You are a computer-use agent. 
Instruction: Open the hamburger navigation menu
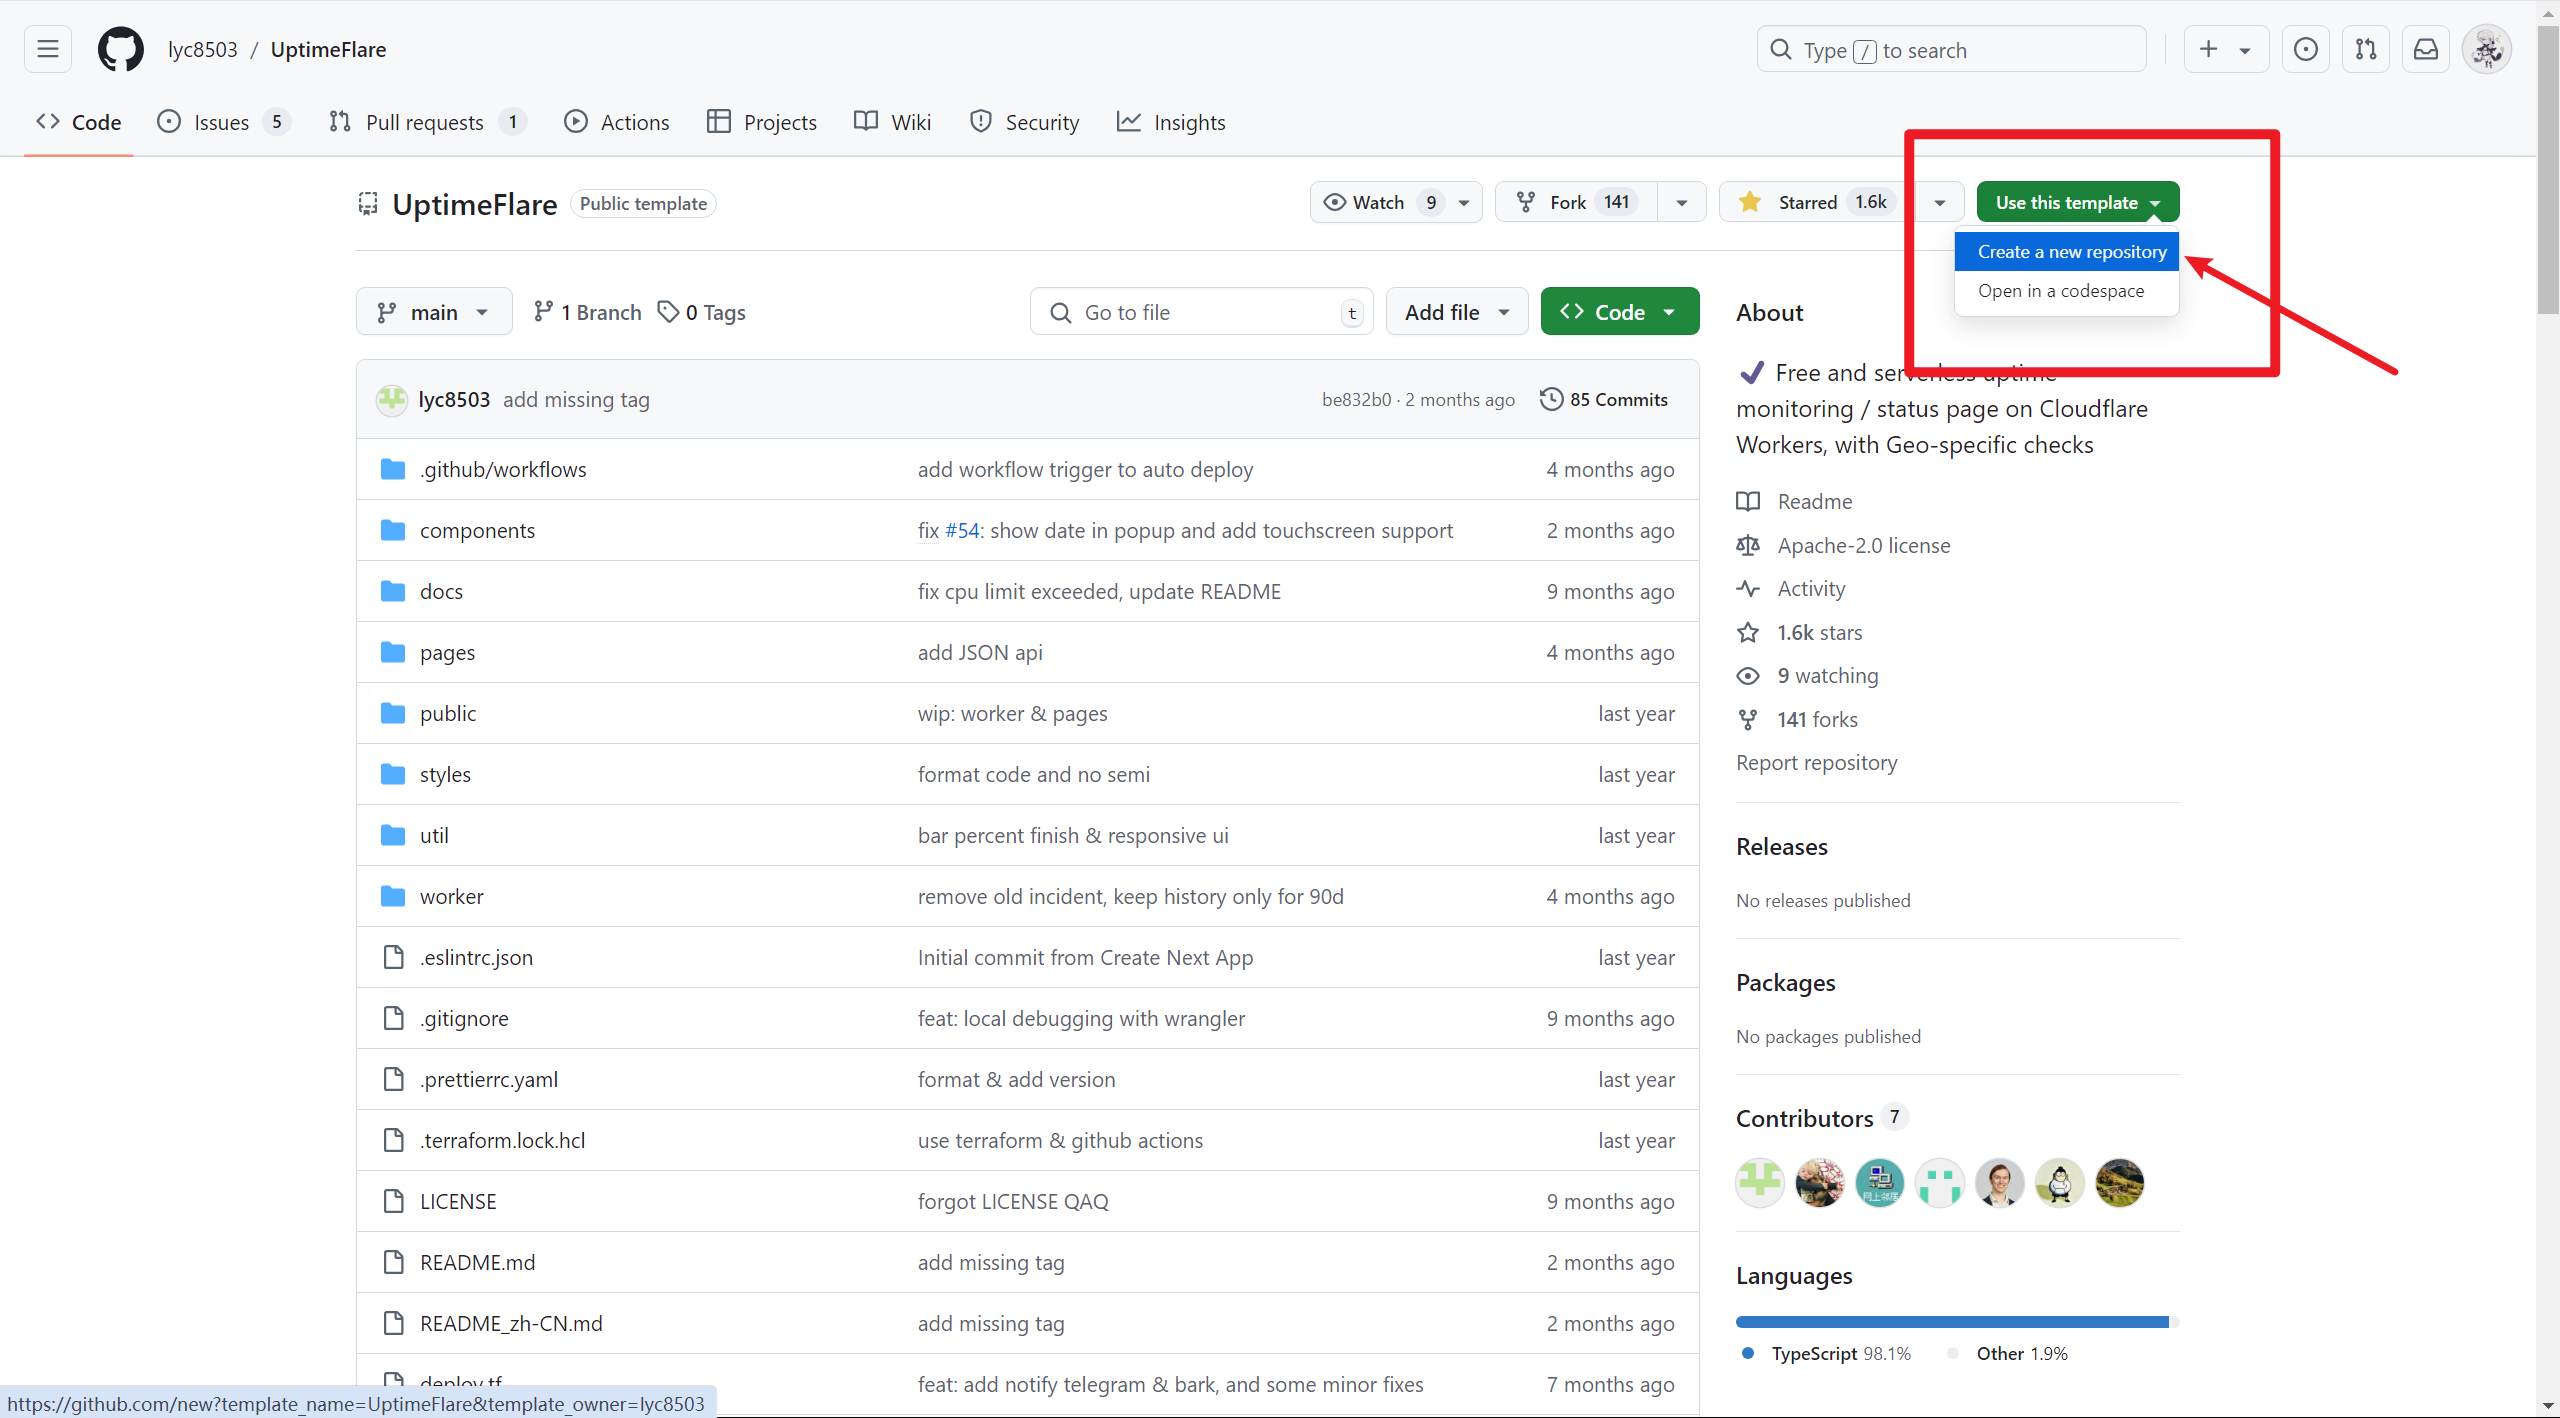pos(47,49)
